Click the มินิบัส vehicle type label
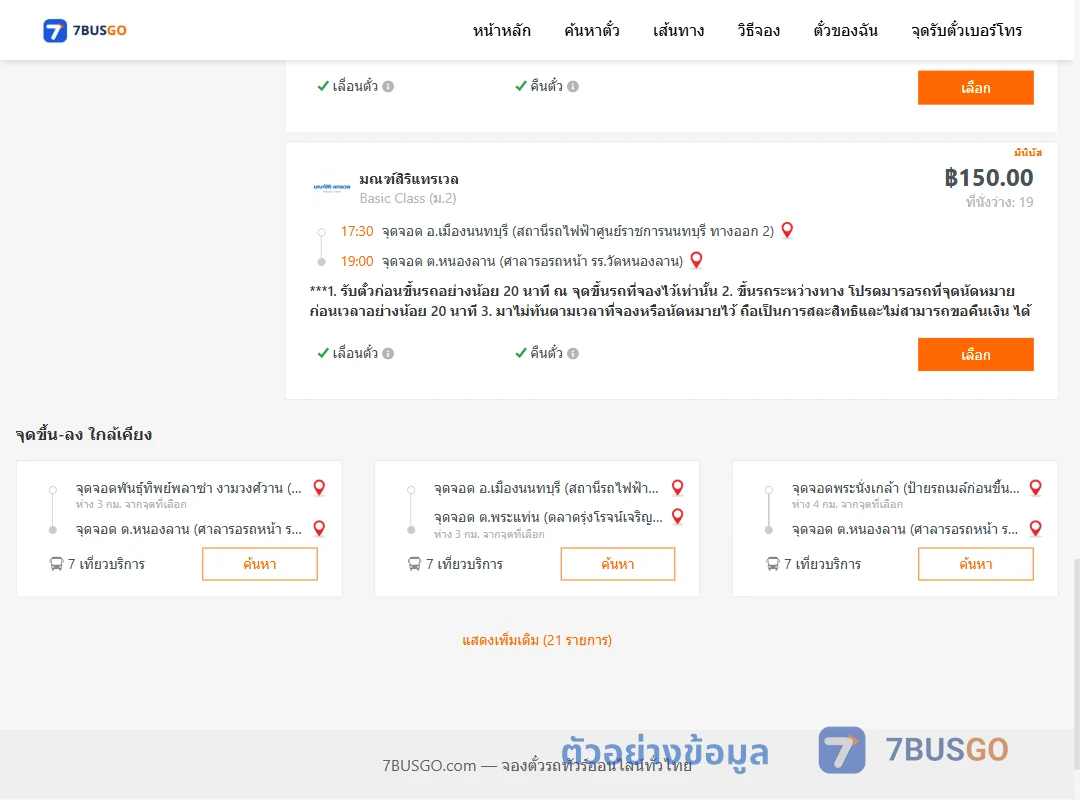This screenshot has height=800, width=1080. pyautogui.click(x=1028, y=152)
